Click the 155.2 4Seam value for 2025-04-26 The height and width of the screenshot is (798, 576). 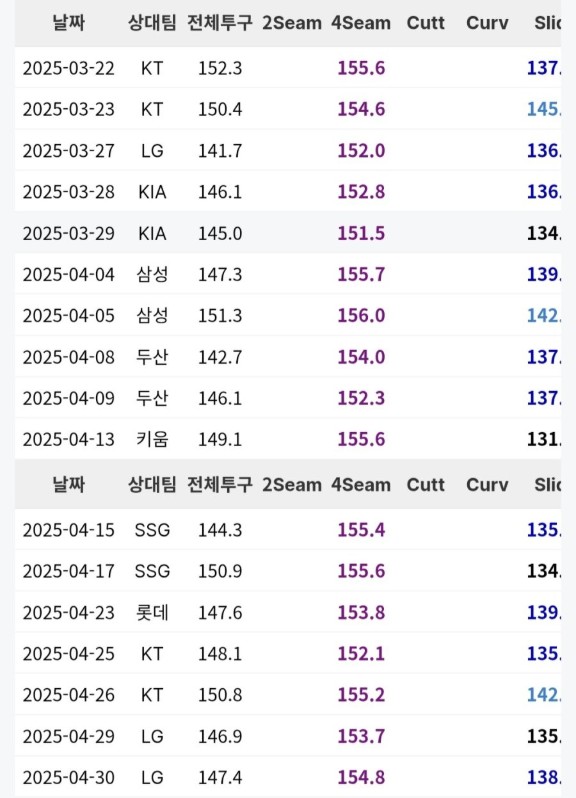(x=361, y=695)
